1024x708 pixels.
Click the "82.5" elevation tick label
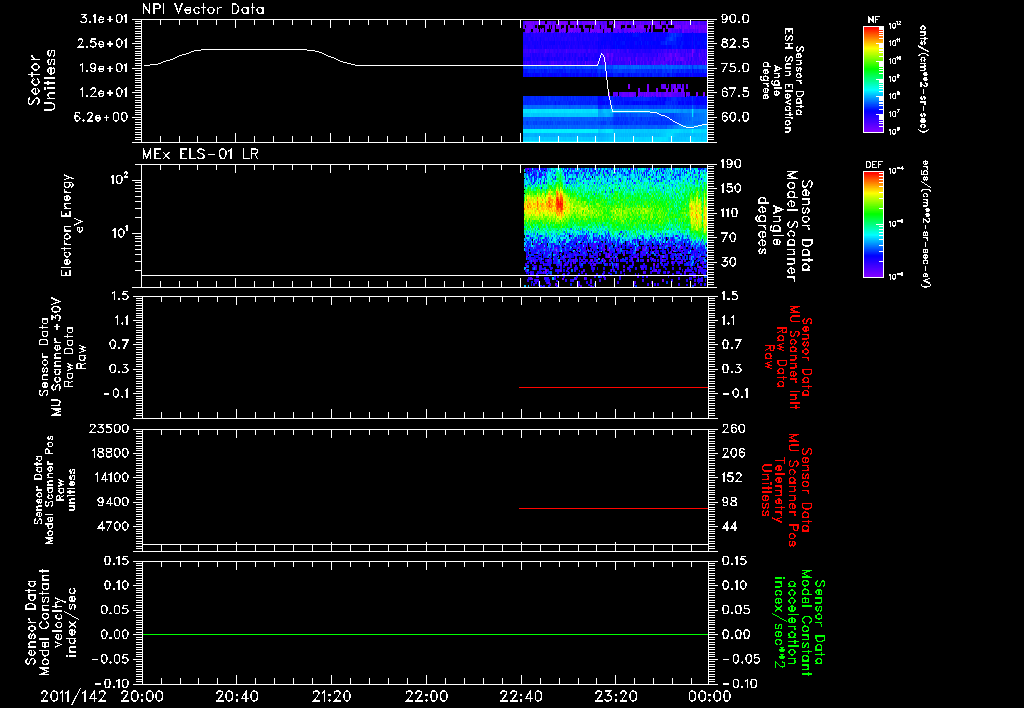coord(735,43)
